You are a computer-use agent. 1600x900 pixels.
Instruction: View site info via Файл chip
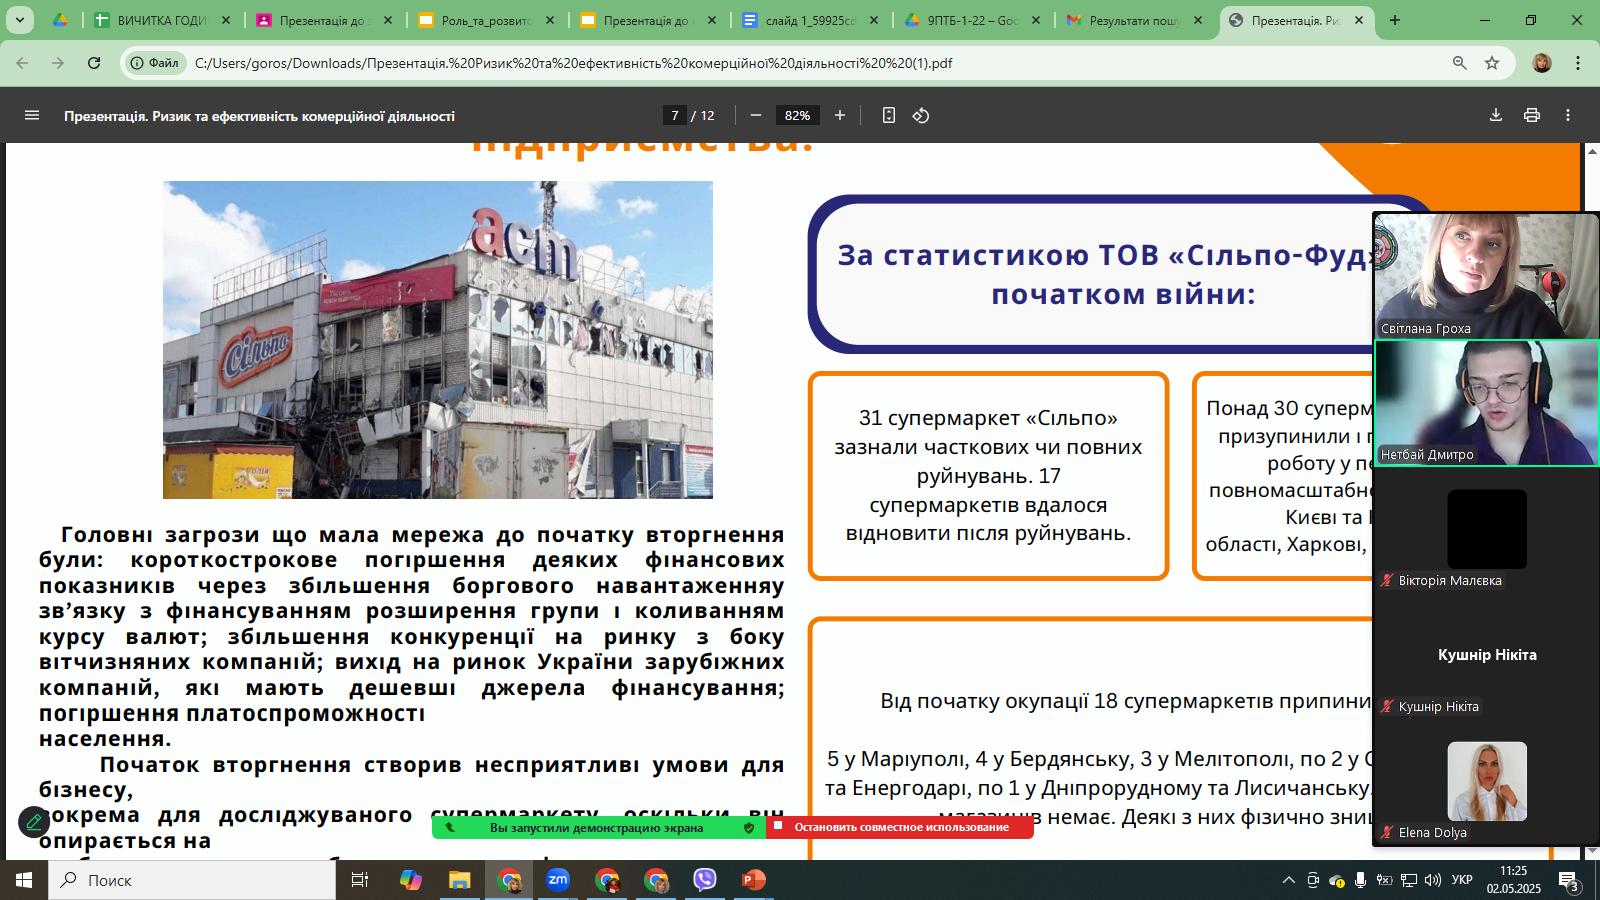click(156, 63)
